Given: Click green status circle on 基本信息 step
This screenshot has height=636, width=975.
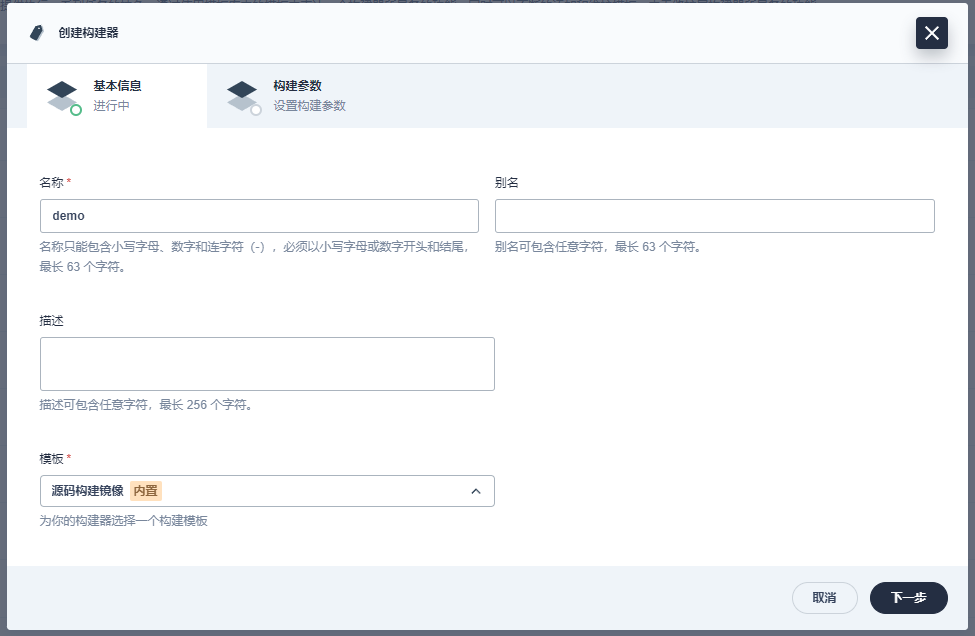Looking at the screenshot, I should [76, 110].
